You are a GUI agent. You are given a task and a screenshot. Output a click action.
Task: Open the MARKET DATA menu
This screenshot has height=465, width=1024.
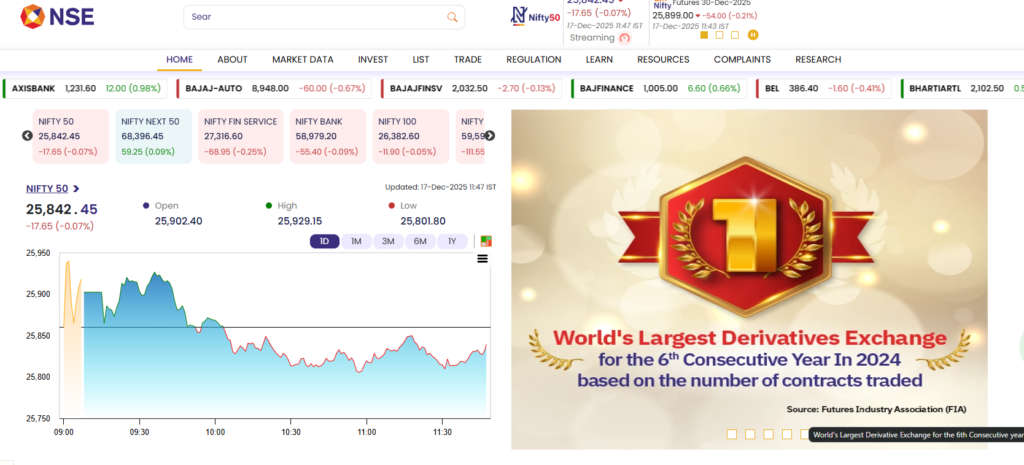303,59
